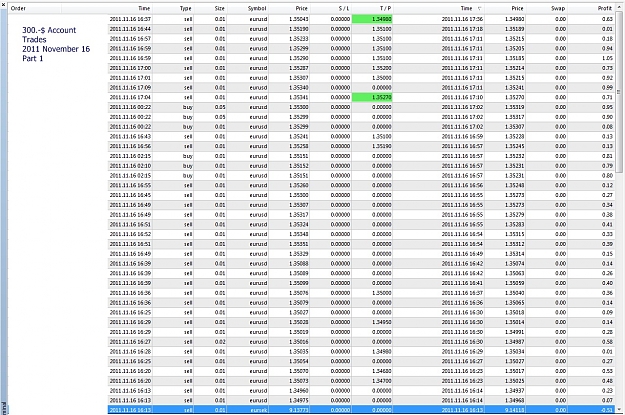Image resolution: width=625 pixels, height=415 pixels.
Task: Click the T/P value 1.35200
Action: (x=381, y=68)
